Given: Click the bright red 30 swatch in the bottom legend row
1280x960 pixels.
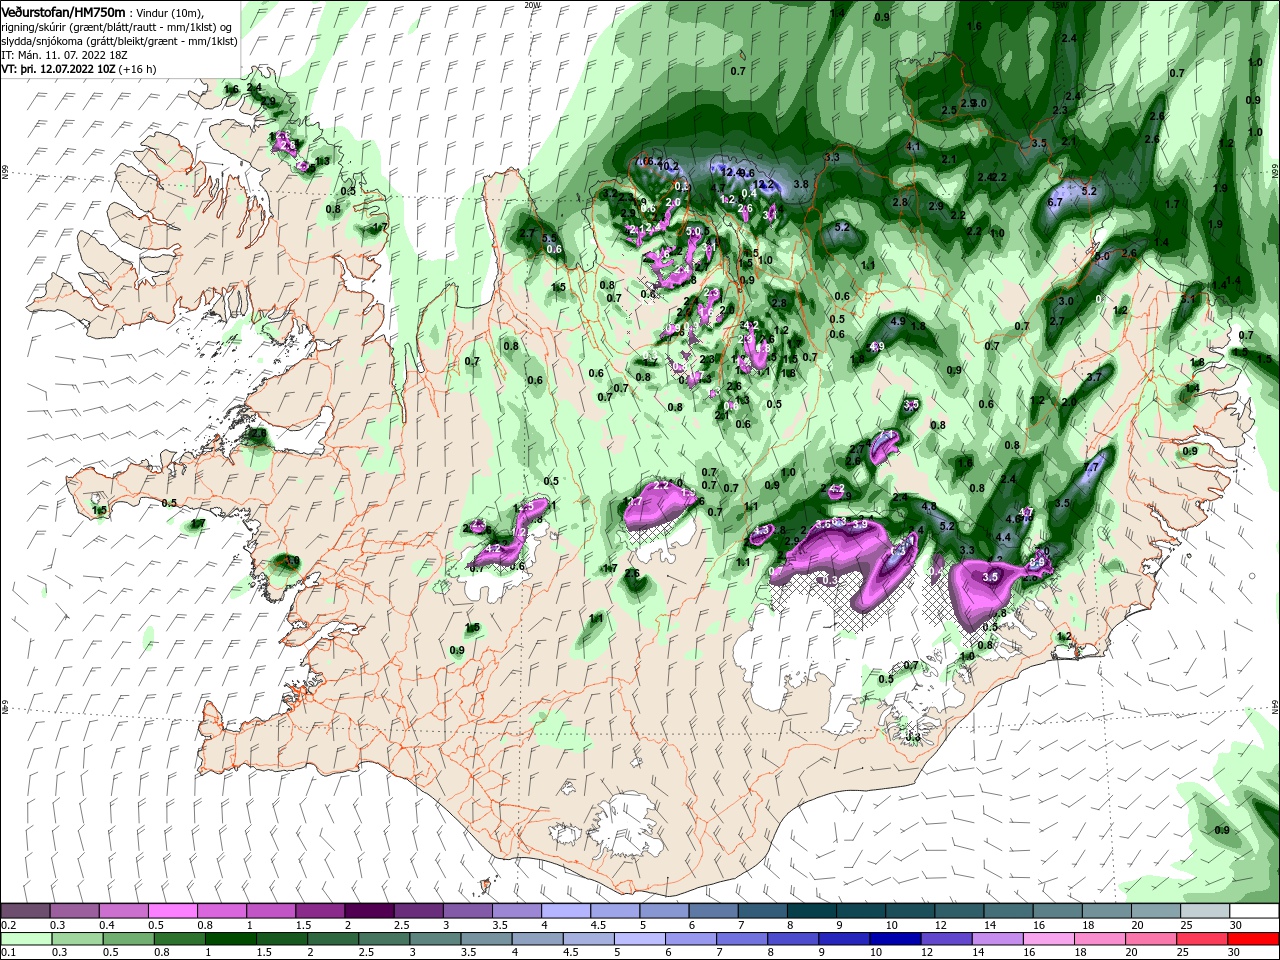Looking at the screenshot, I should [x=1253, y=939].
